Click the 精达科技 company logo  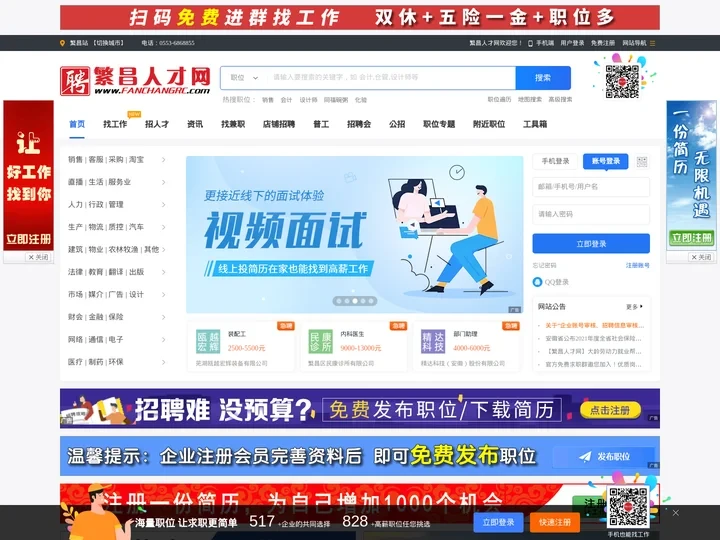[433, 342]
